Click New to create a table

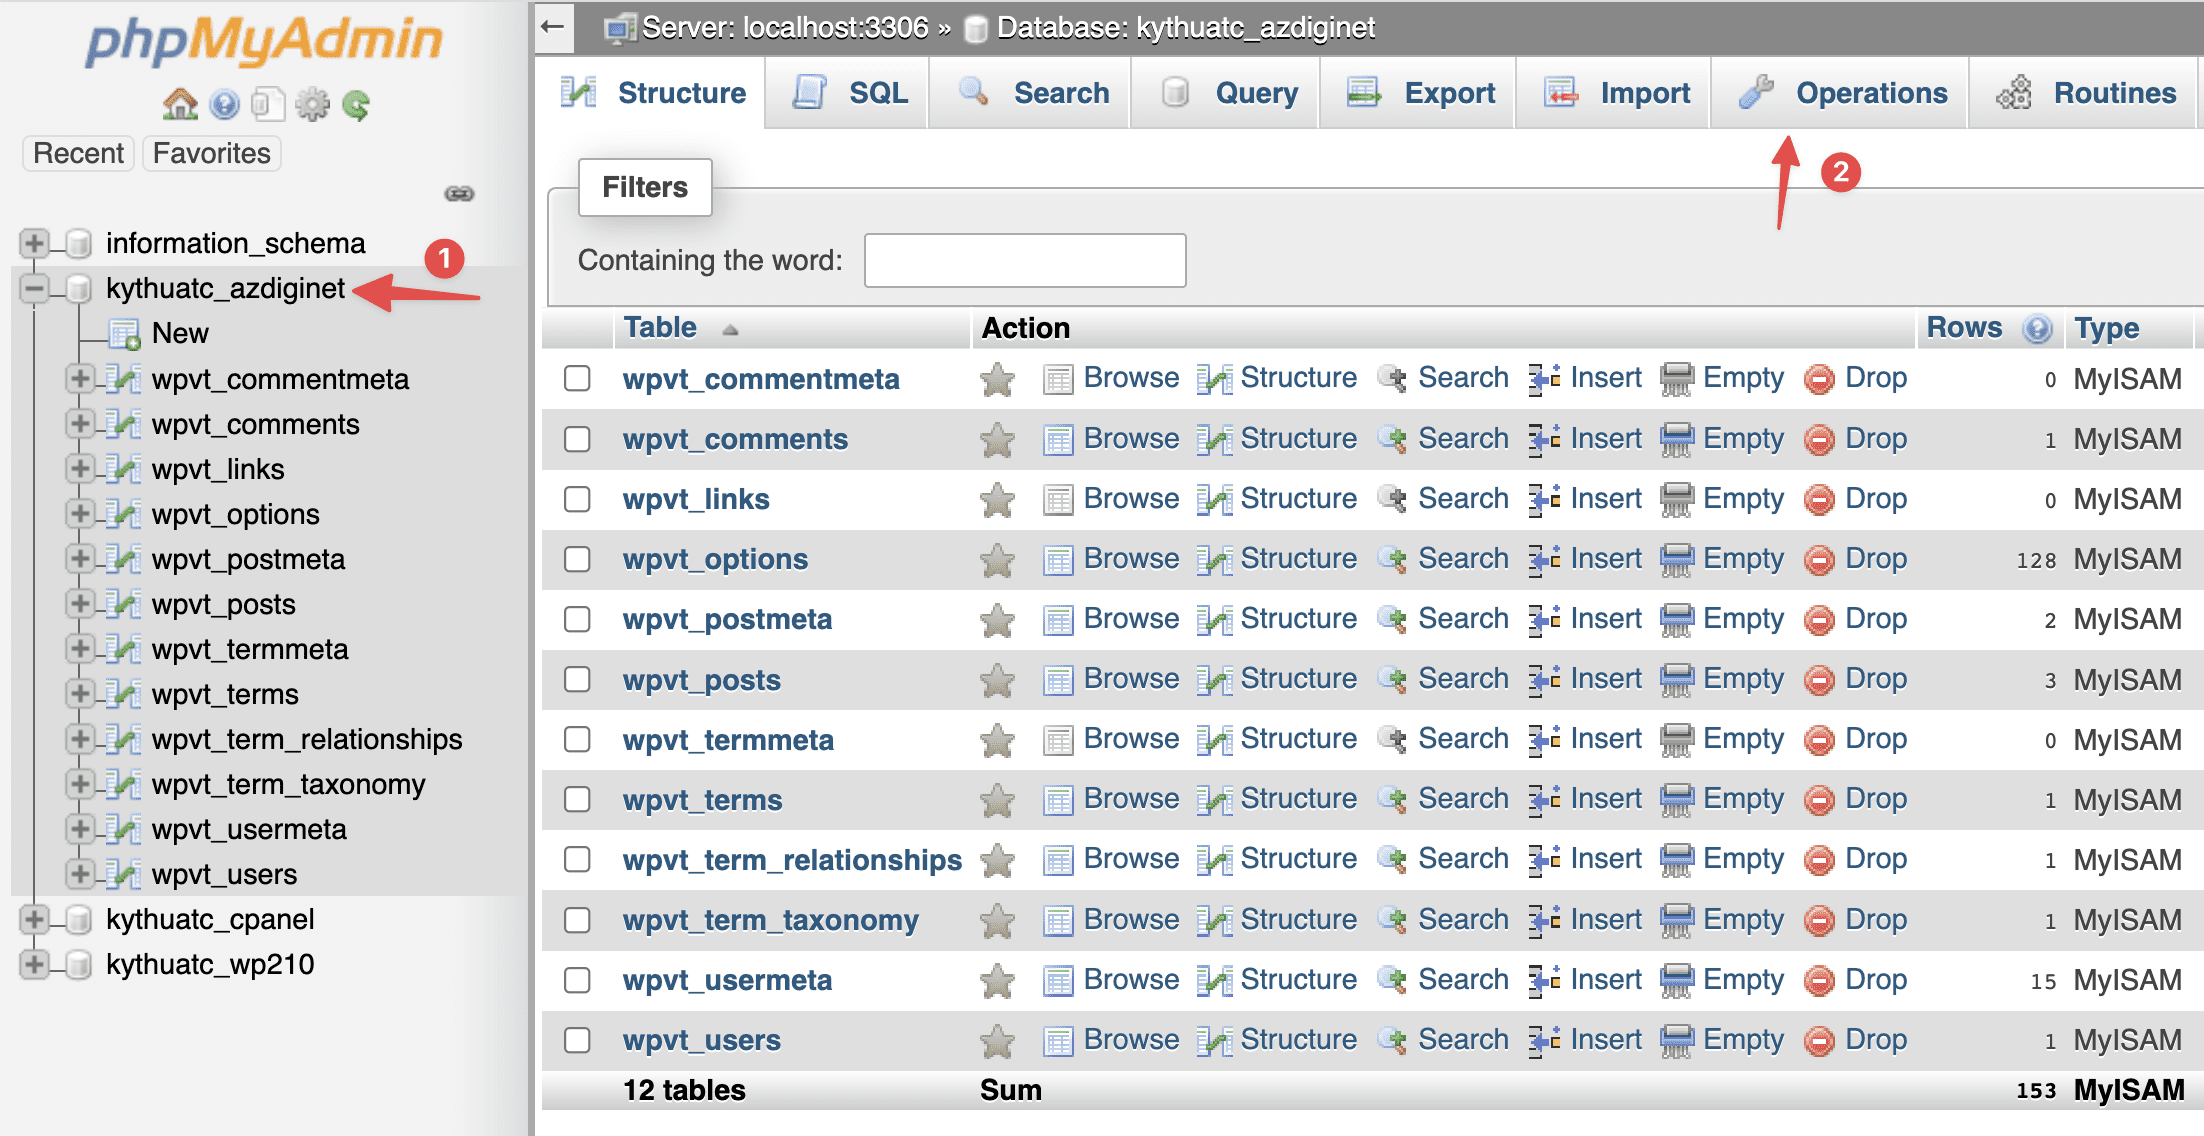180,332
